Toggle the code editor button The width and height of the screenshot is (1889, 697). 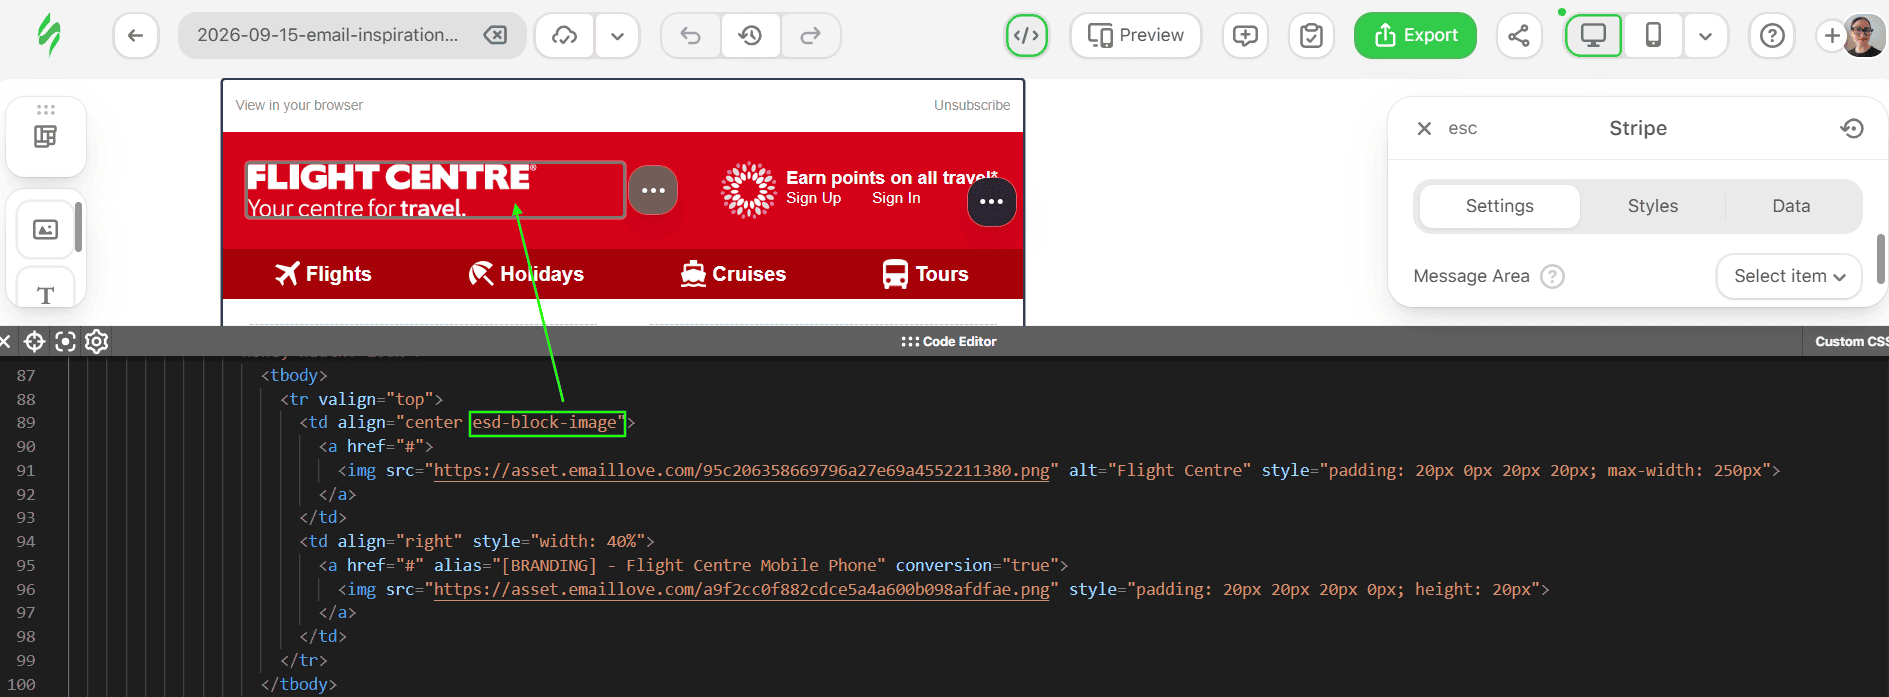pyautogui.click(x=1027, y=36)
